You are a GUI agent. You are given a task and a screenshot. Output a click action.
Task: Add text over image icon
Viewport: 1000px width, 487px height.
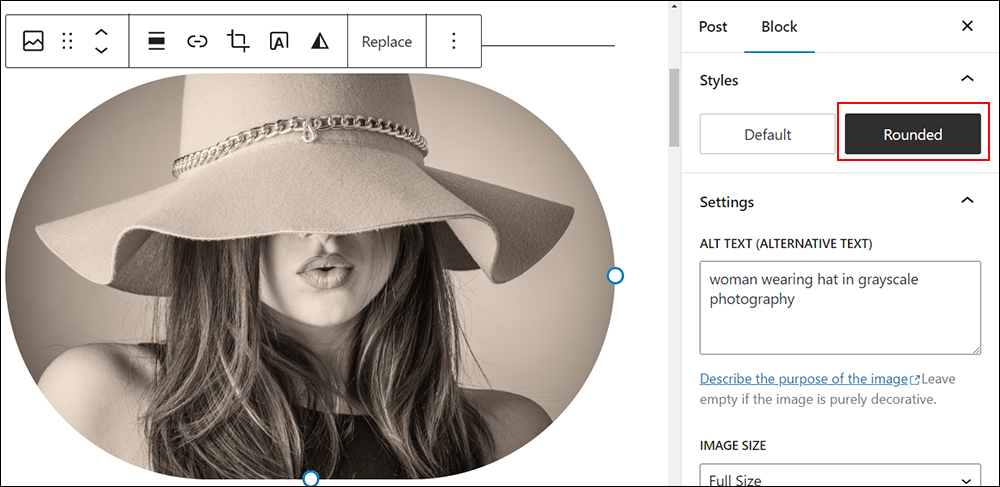[279, 41]
